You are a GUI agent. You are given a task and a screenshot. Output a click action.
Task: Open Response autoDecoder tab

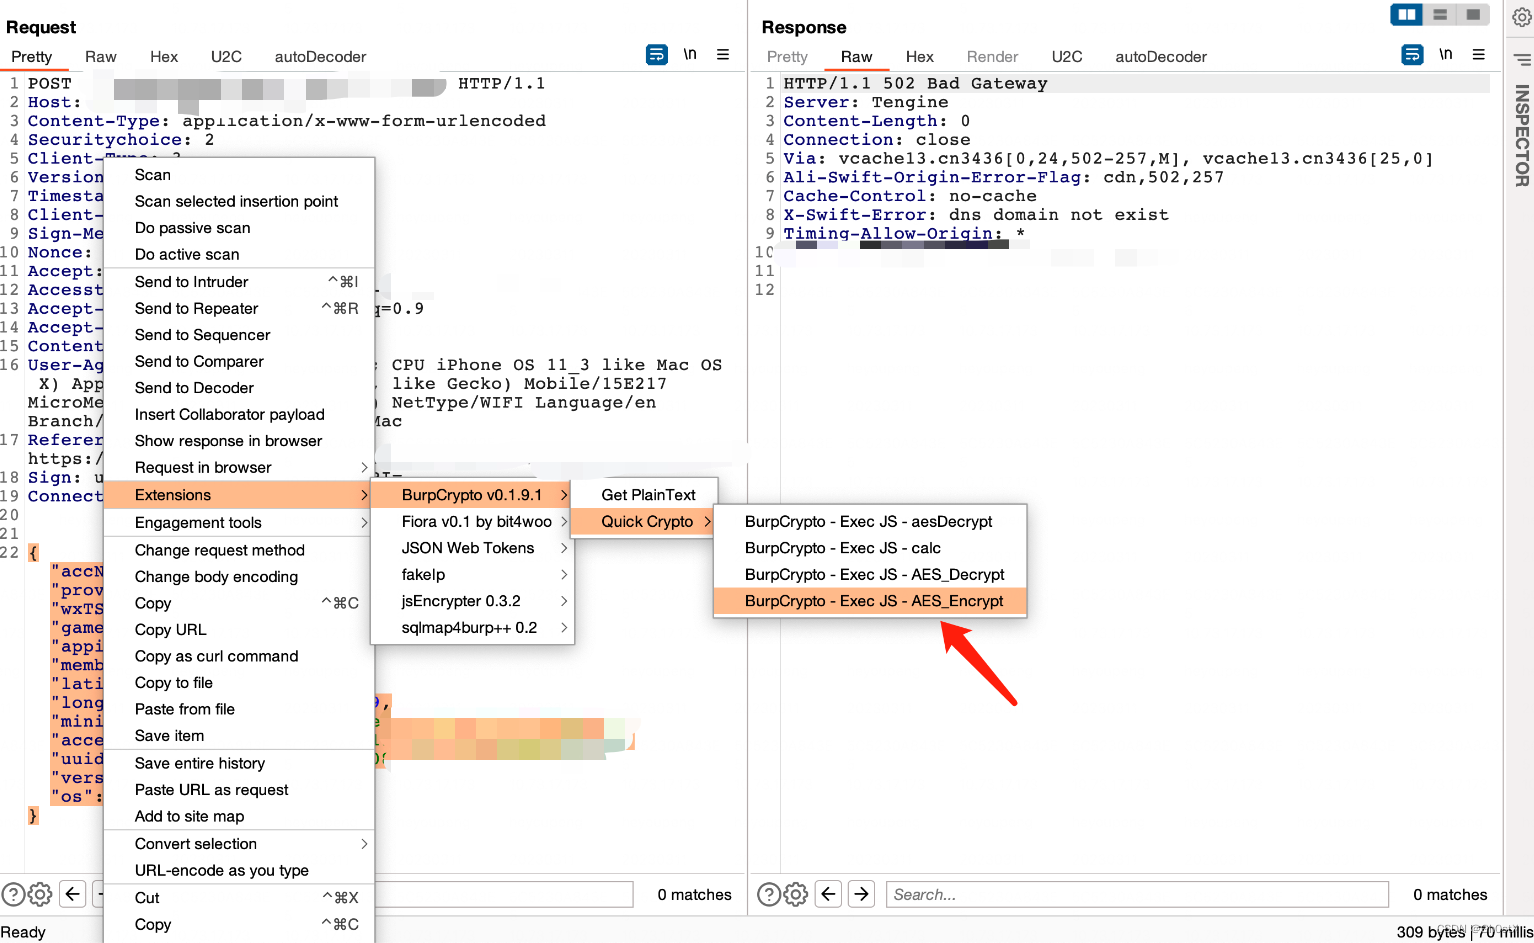(x=1161, y=57)
